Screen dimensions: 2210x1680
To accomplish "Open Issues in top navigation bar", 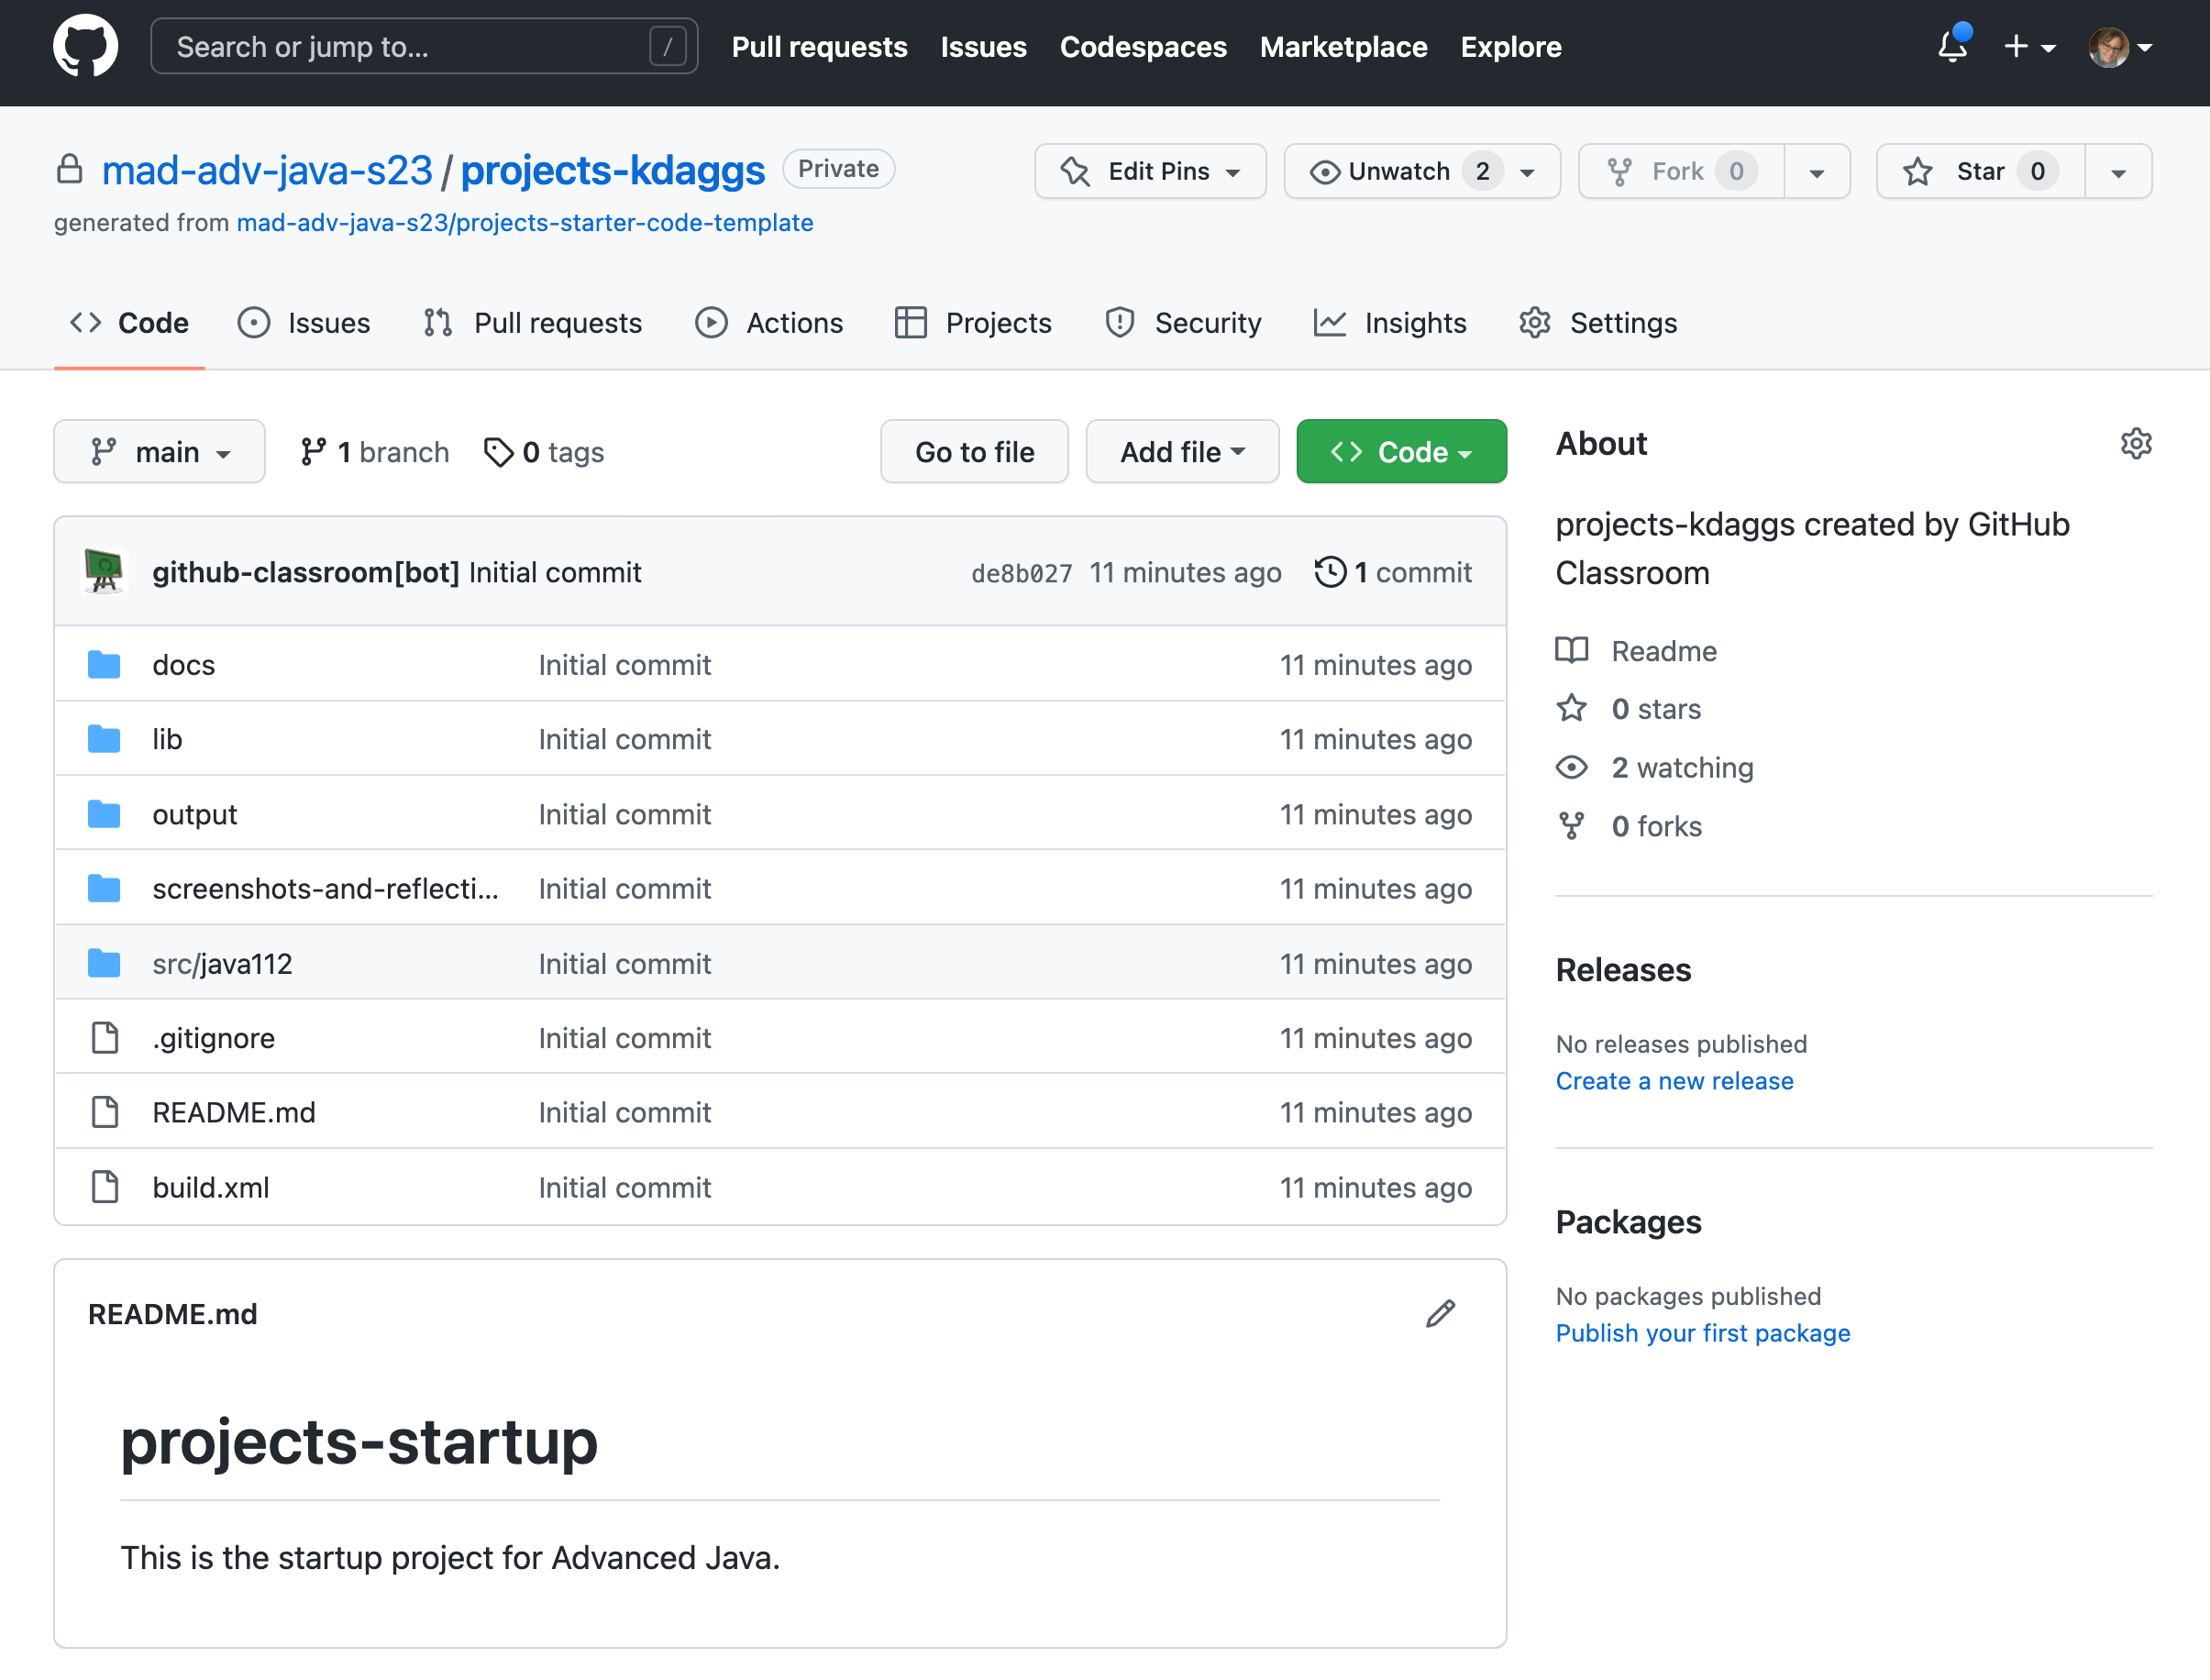I will click(983, 47).
